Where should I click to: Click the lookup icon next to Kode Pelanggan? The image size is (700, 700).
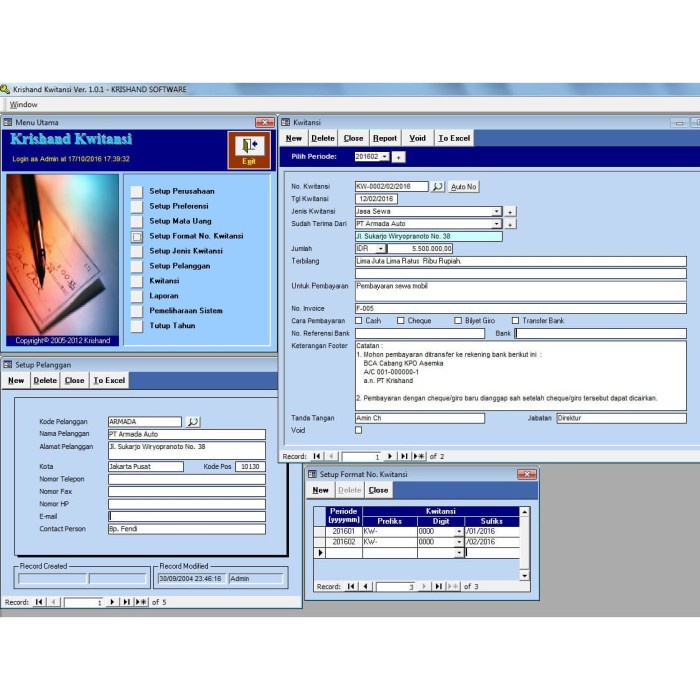pyautogui.click(x=193, y=422)
